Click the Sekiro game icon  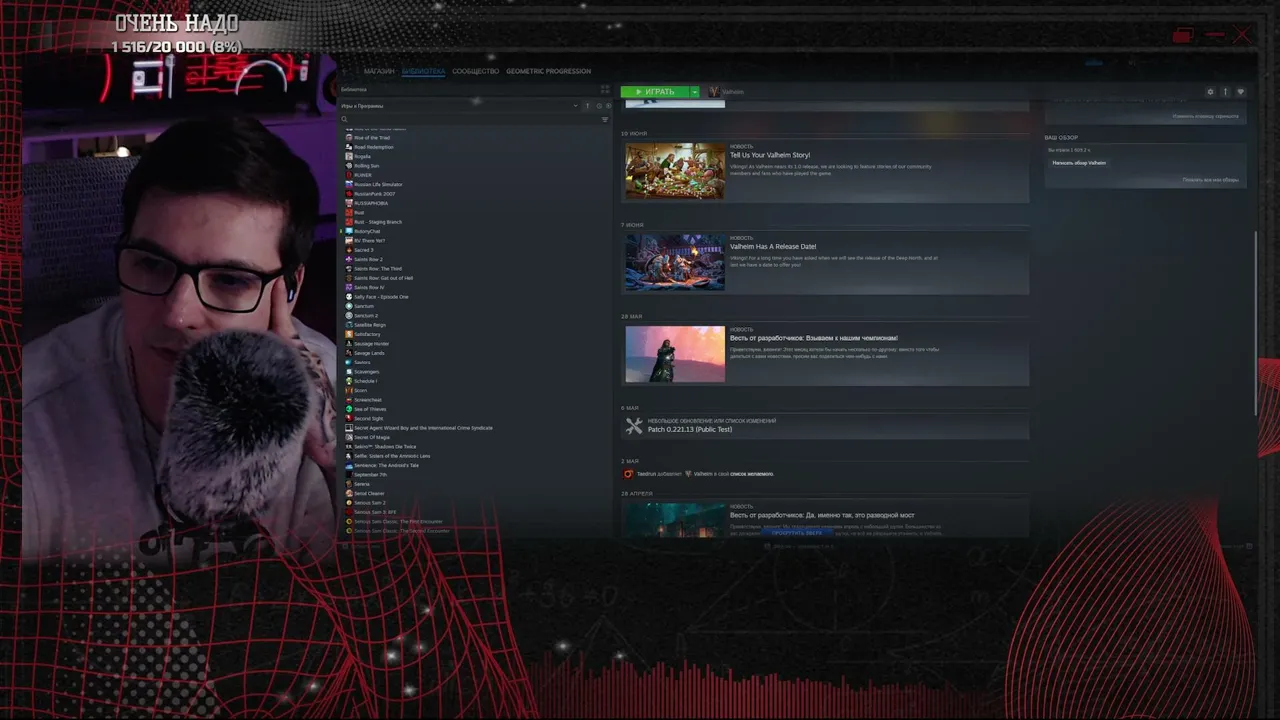pyautogui.click(x=349, y=446)
